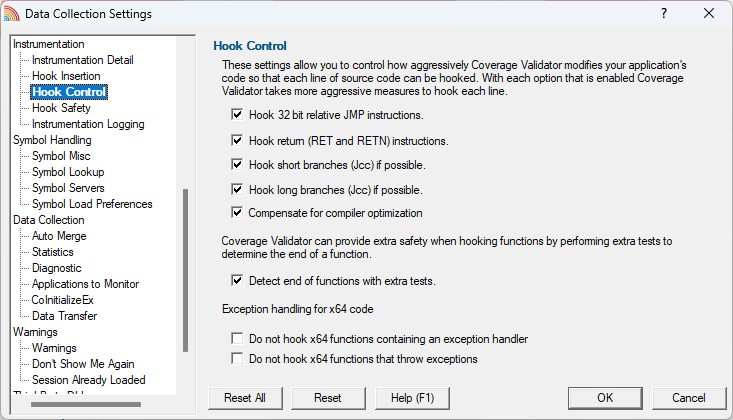
Task: Open Help (F1)
Action: (x=412, y=398)
